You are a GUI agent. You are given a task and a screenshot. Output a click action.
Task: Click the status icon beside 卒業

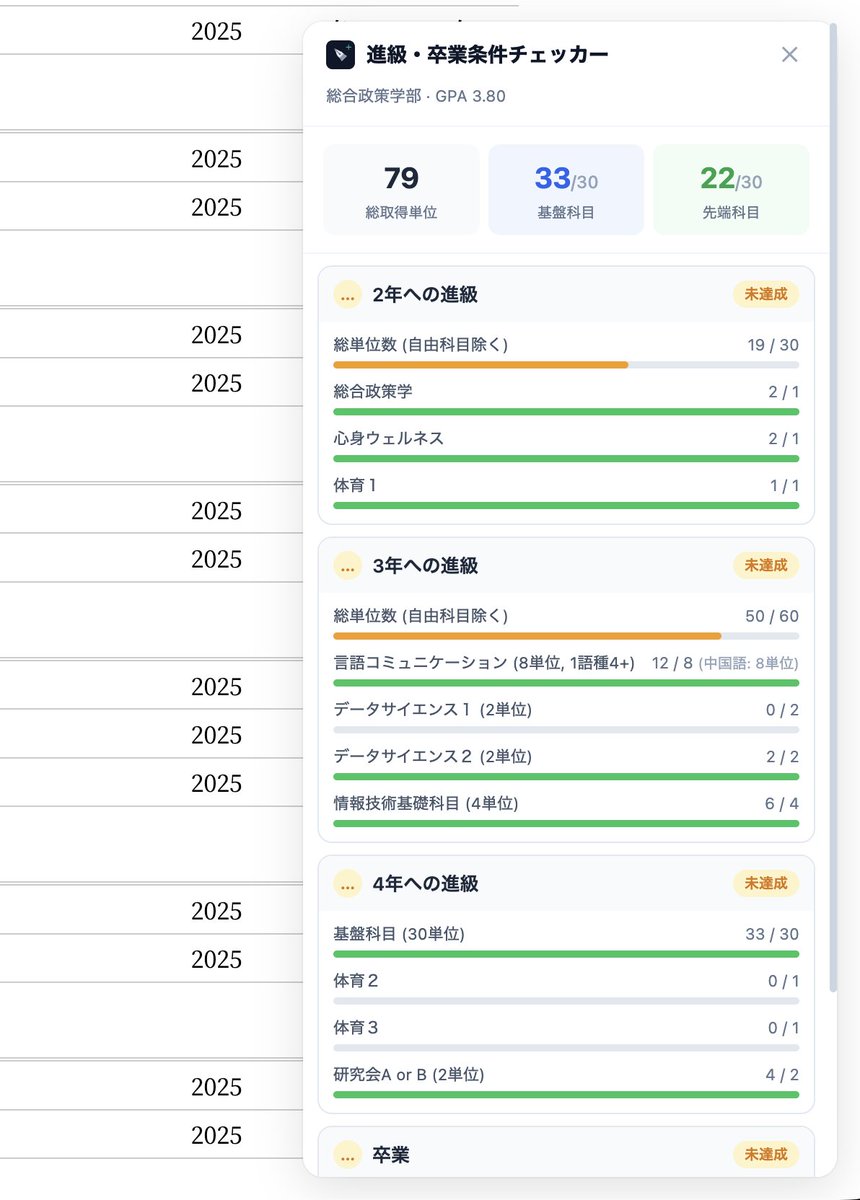pos(347,1155)
